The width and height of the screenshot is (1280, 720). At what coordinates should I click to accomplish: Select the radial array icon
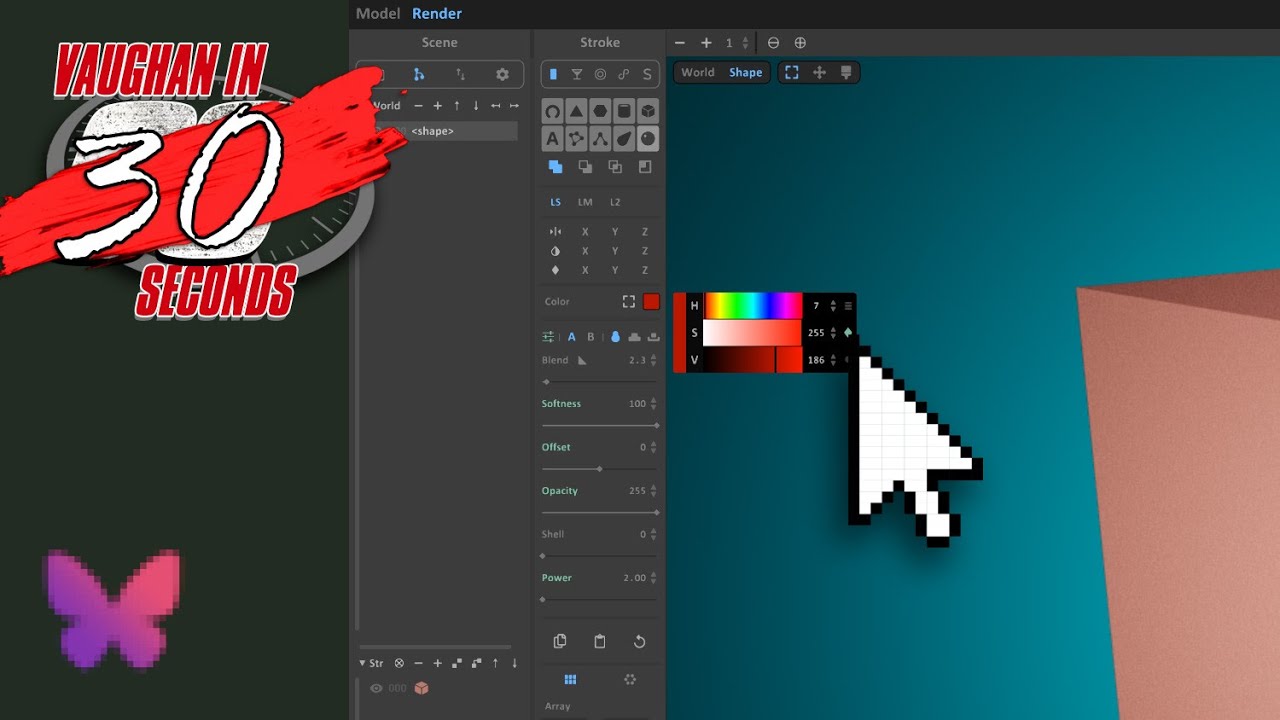coord(630,680)
